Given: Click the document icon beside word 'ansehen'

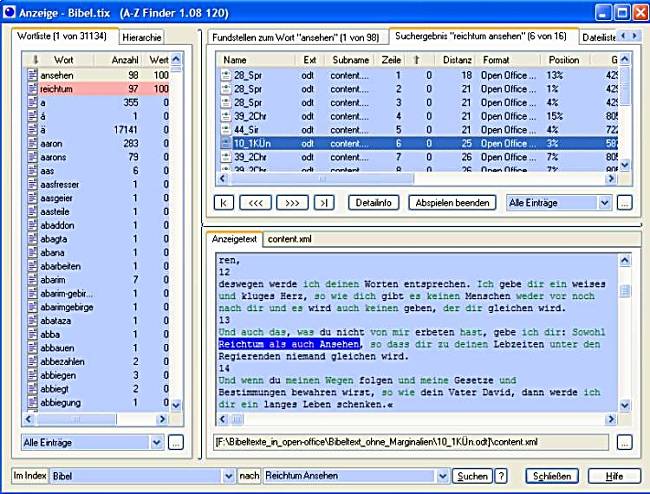Looking at the screenshot, I should pyautogui.click(x=32, y=75).
